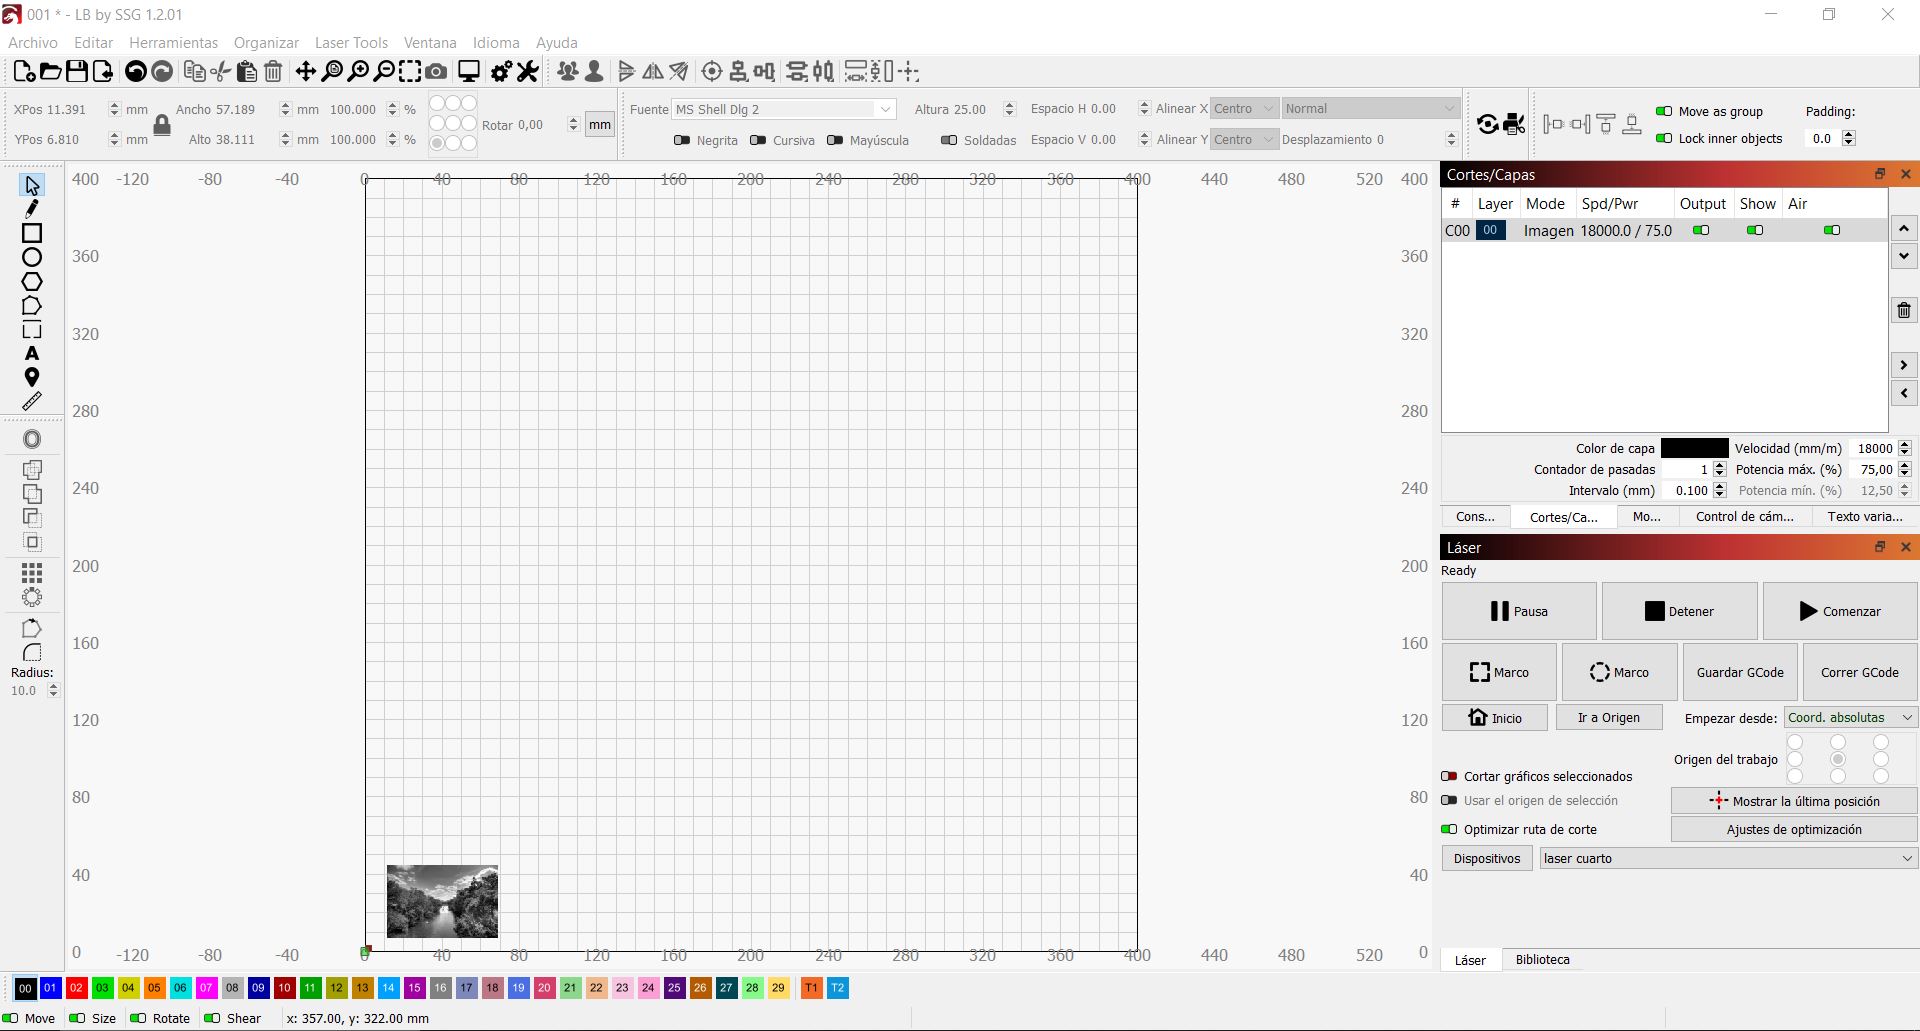
Task: Open the Fuente font dropdown
Action: [x=783, y=109]
